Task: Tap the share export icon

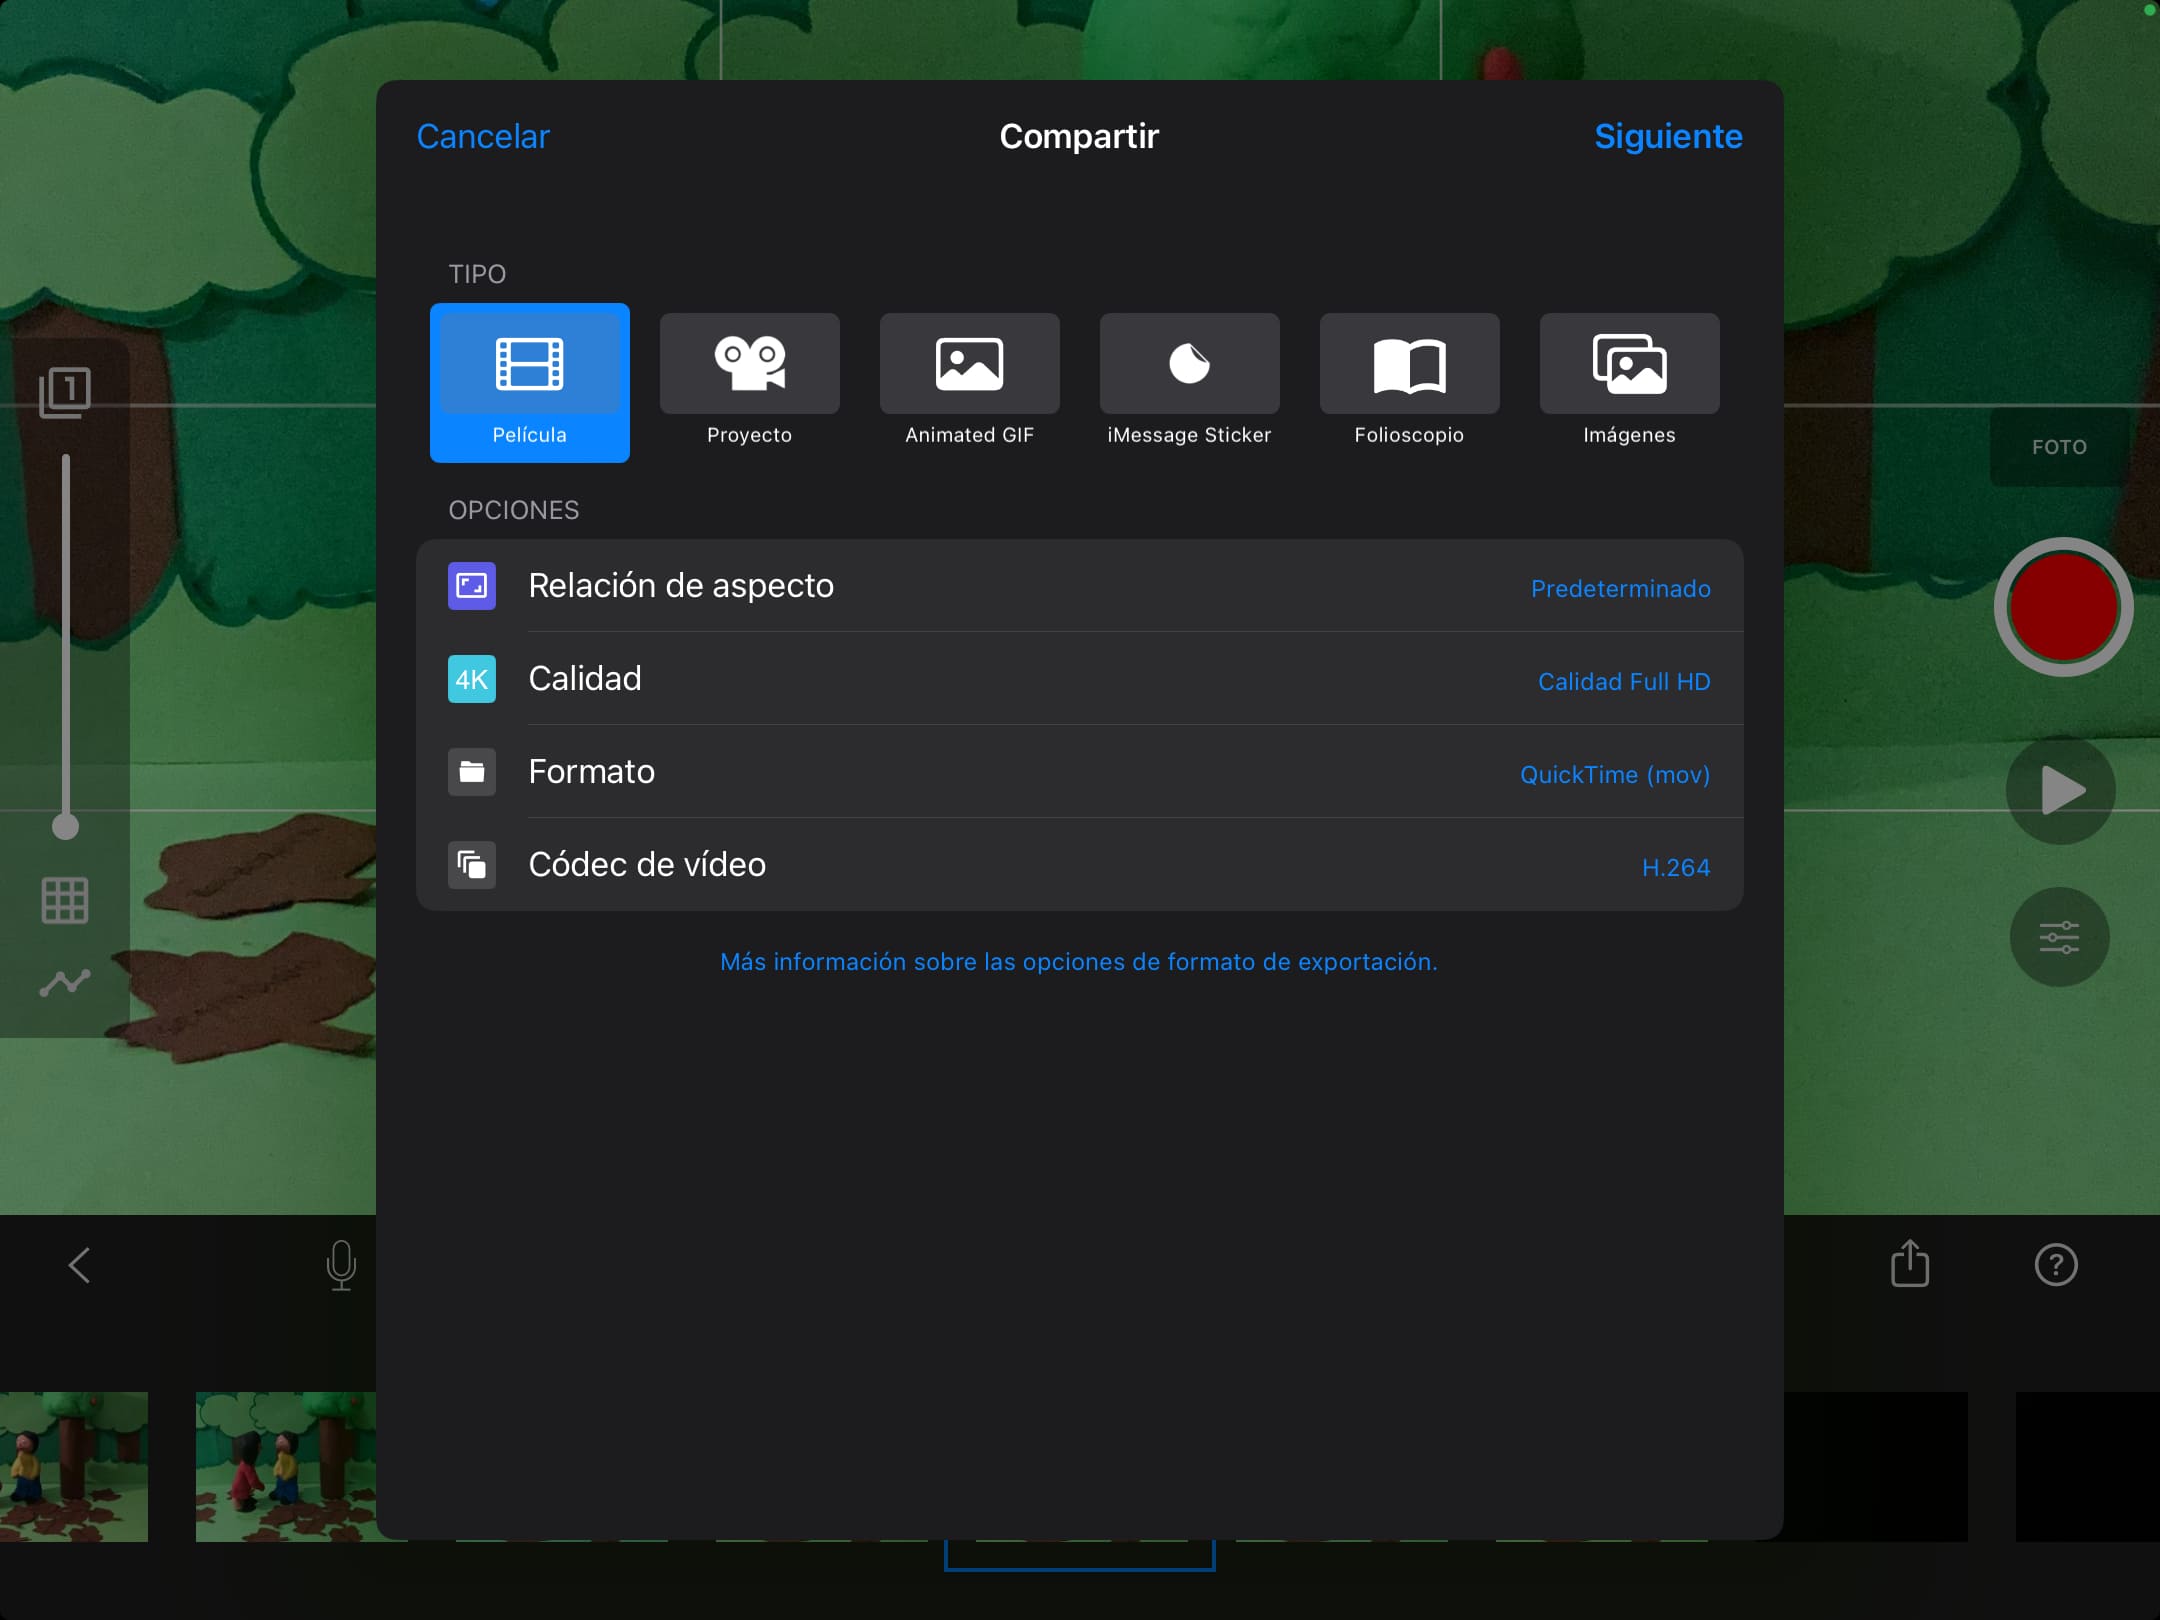Action: click(x=1909, y=1264)
